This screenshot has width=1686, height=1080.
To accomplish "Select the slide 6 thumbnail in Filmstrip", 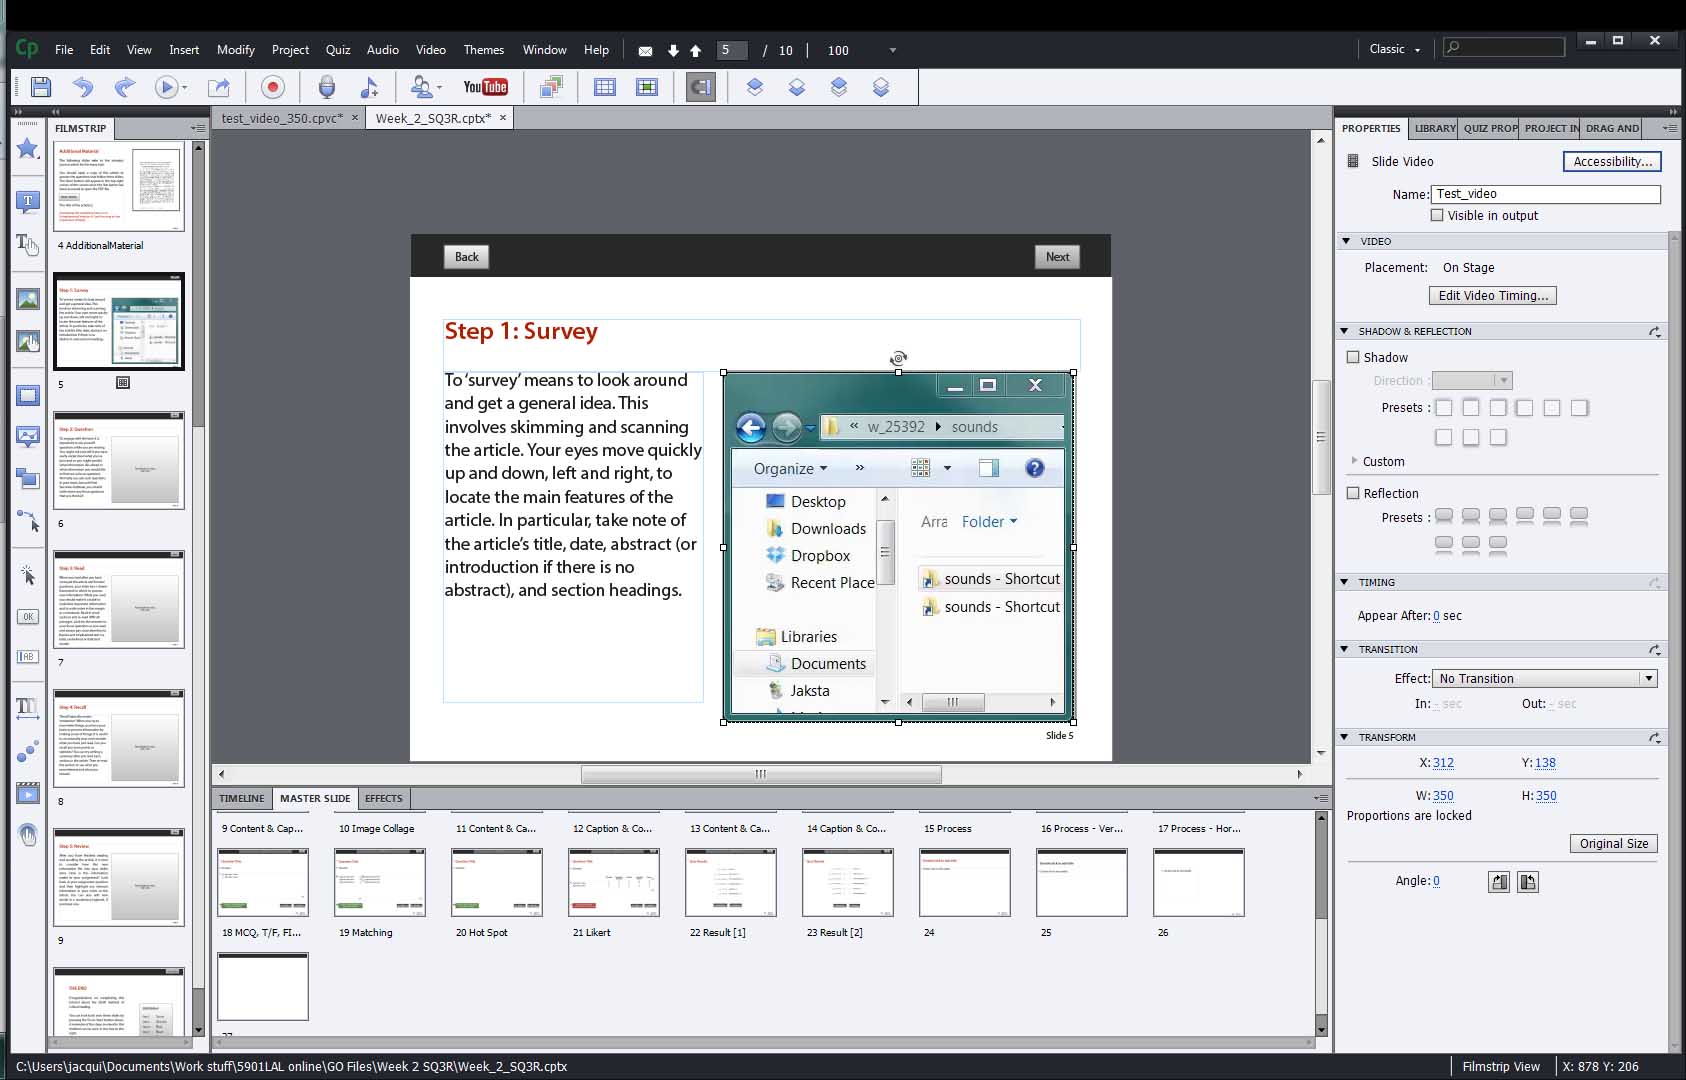I will tap(119, 461).
